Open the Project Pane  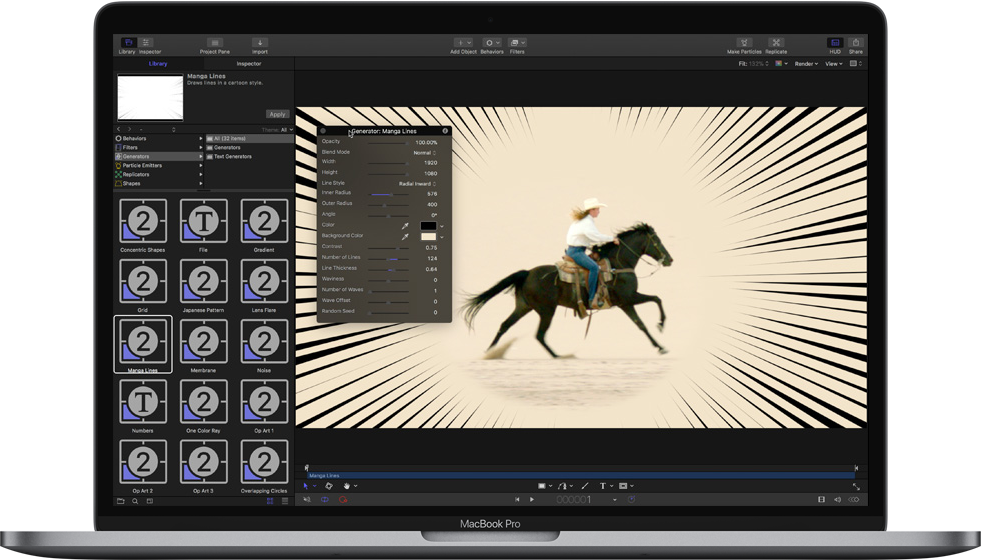click(214, 45)
